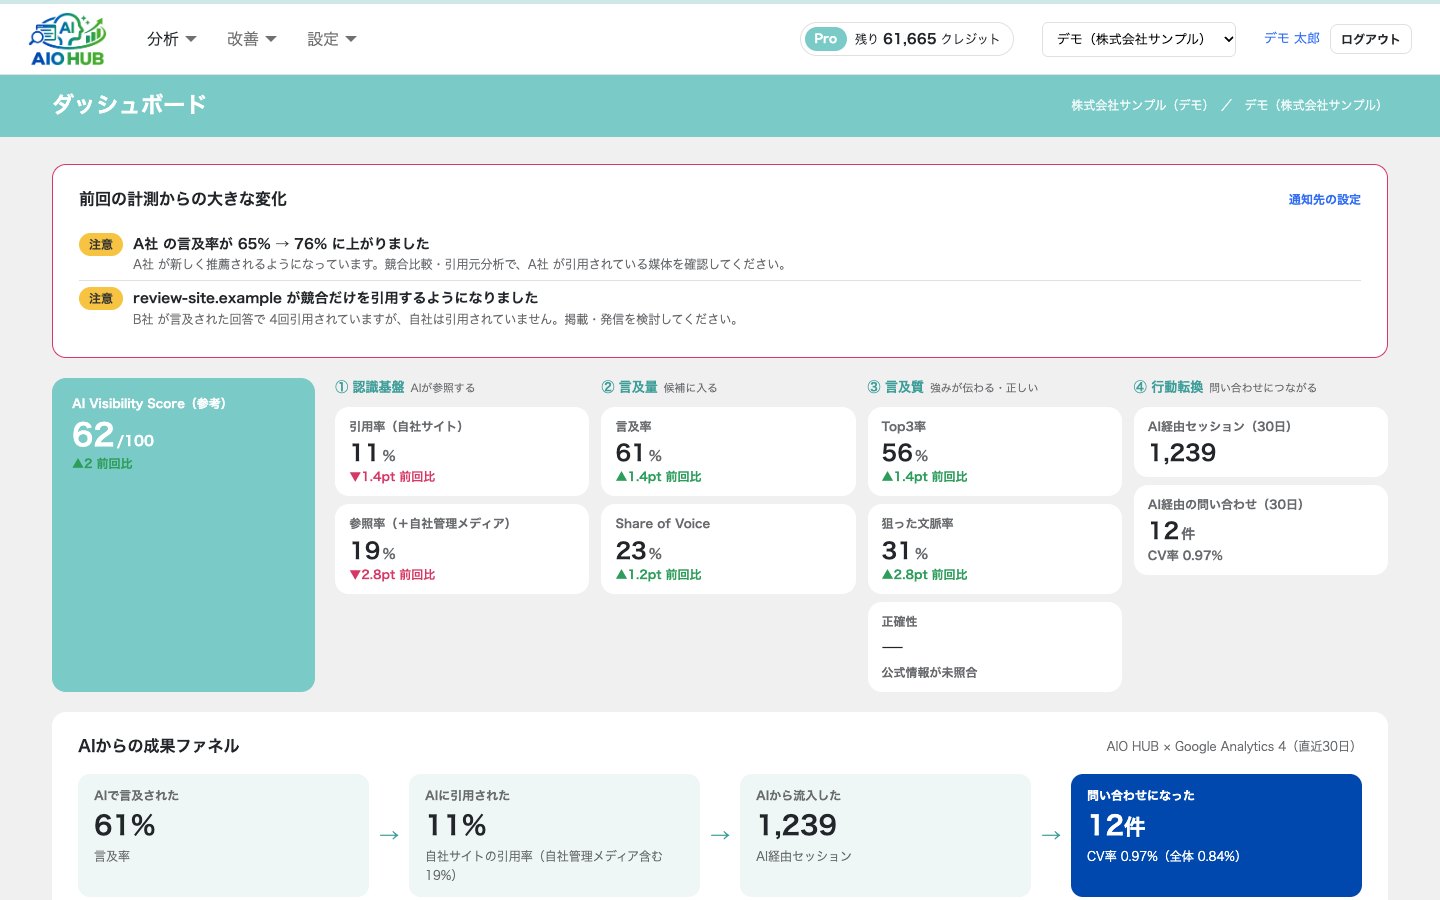Screen dimensions: 1440x900
Task: Click the 注意 badge beside A社 alert
Action: pyautogui.click(x=101, y=244)
